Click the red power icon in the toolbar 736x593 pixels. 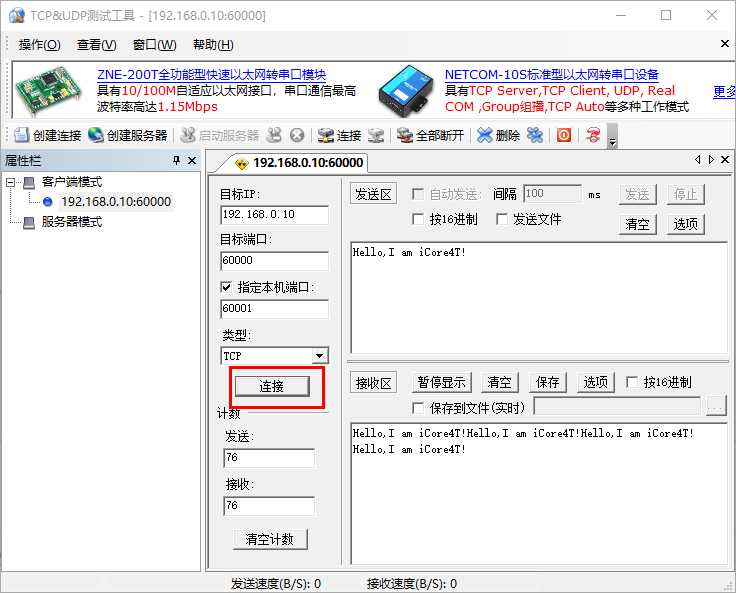point(564,135)
